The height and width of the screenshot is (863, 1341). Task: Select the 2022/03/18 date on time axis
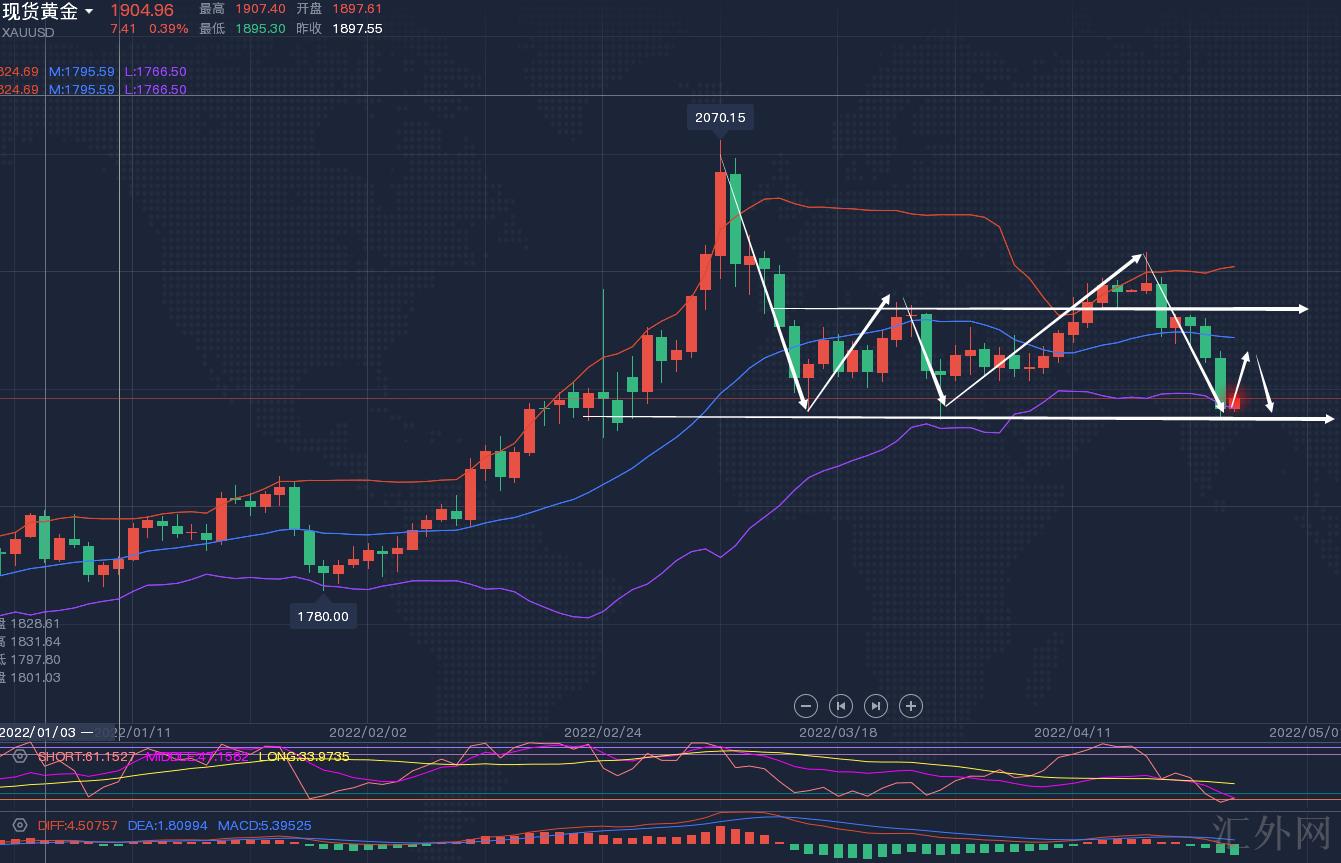coord(838,732)
